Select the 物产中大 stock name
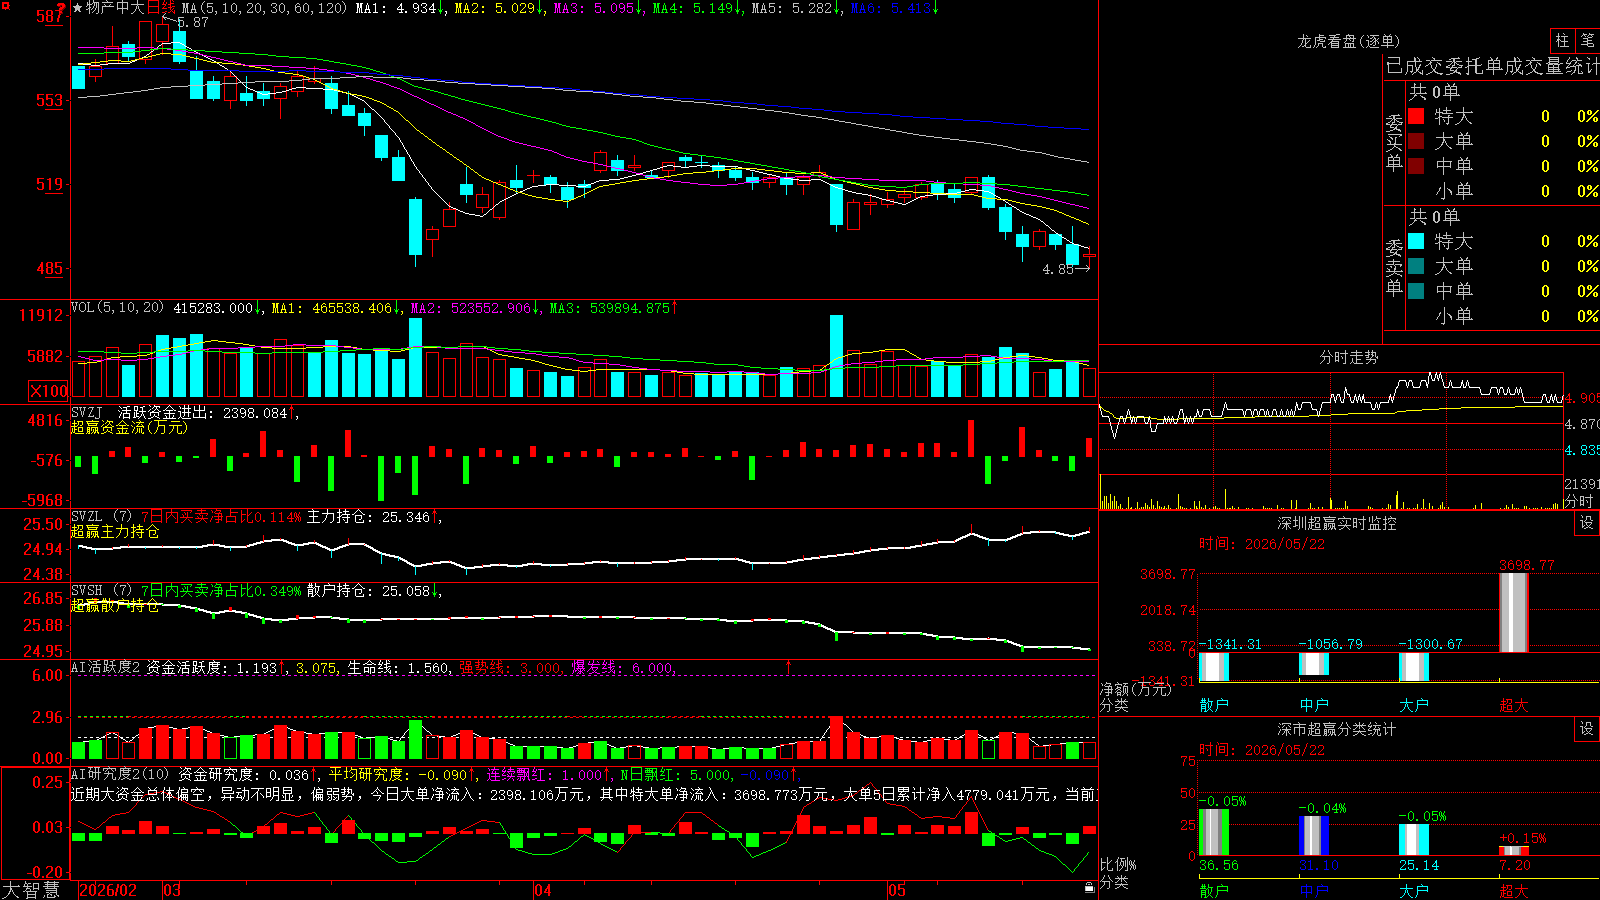The height and width of the screenshot is (900, 1600). click(115, 8)
